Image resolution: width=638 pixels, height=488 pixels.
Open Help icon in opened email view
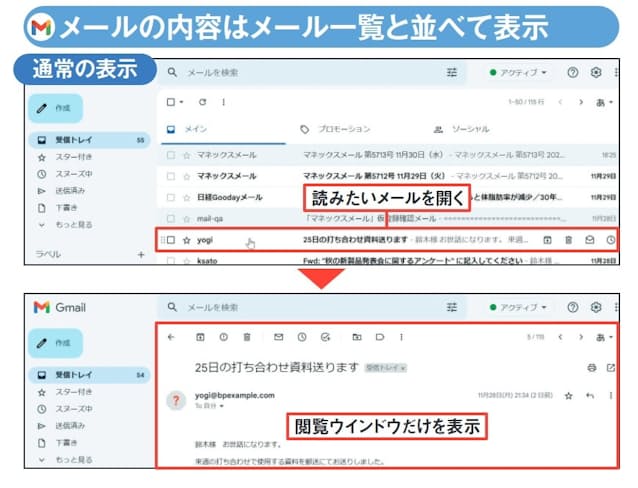572,307
